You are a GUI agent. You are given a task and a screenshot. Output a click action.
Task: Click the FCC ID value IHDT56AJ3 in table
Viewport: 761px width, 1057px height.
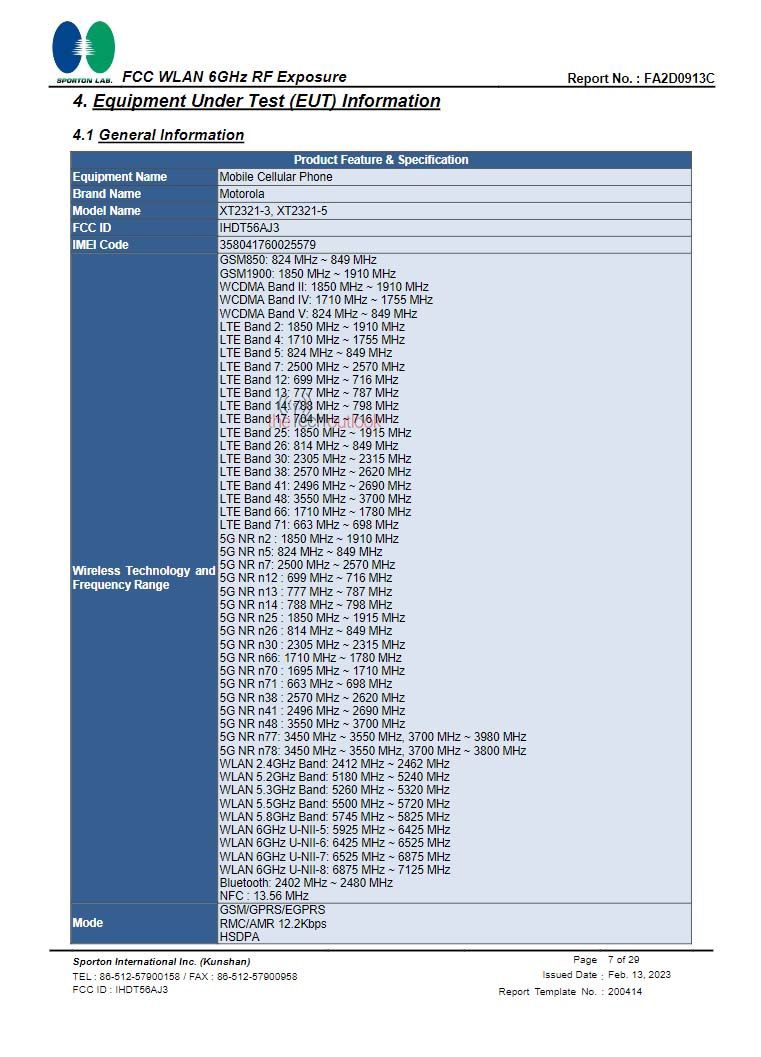(x=249, y=228)
